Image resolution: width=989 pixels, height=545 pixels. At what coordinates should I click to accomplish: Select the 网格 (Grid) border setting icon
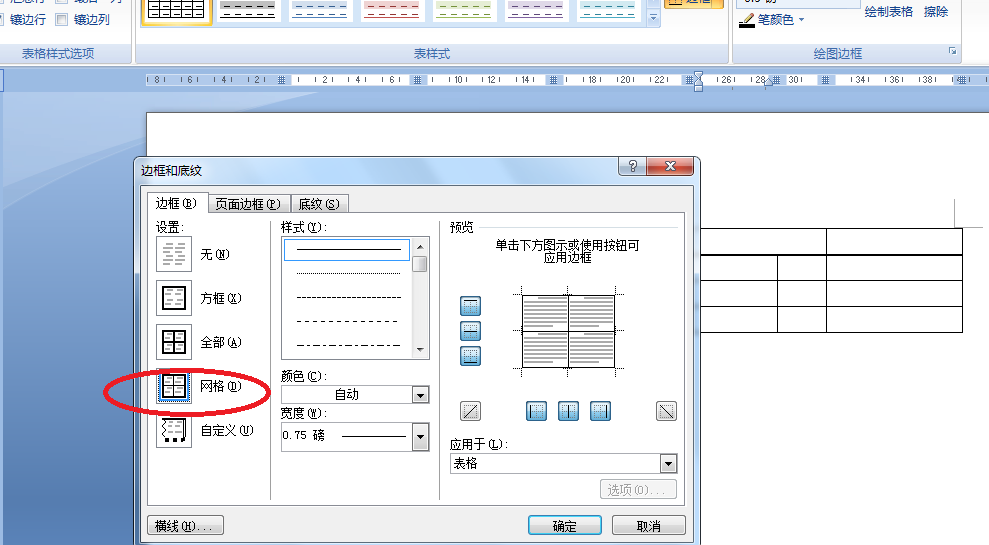point(173,386)
